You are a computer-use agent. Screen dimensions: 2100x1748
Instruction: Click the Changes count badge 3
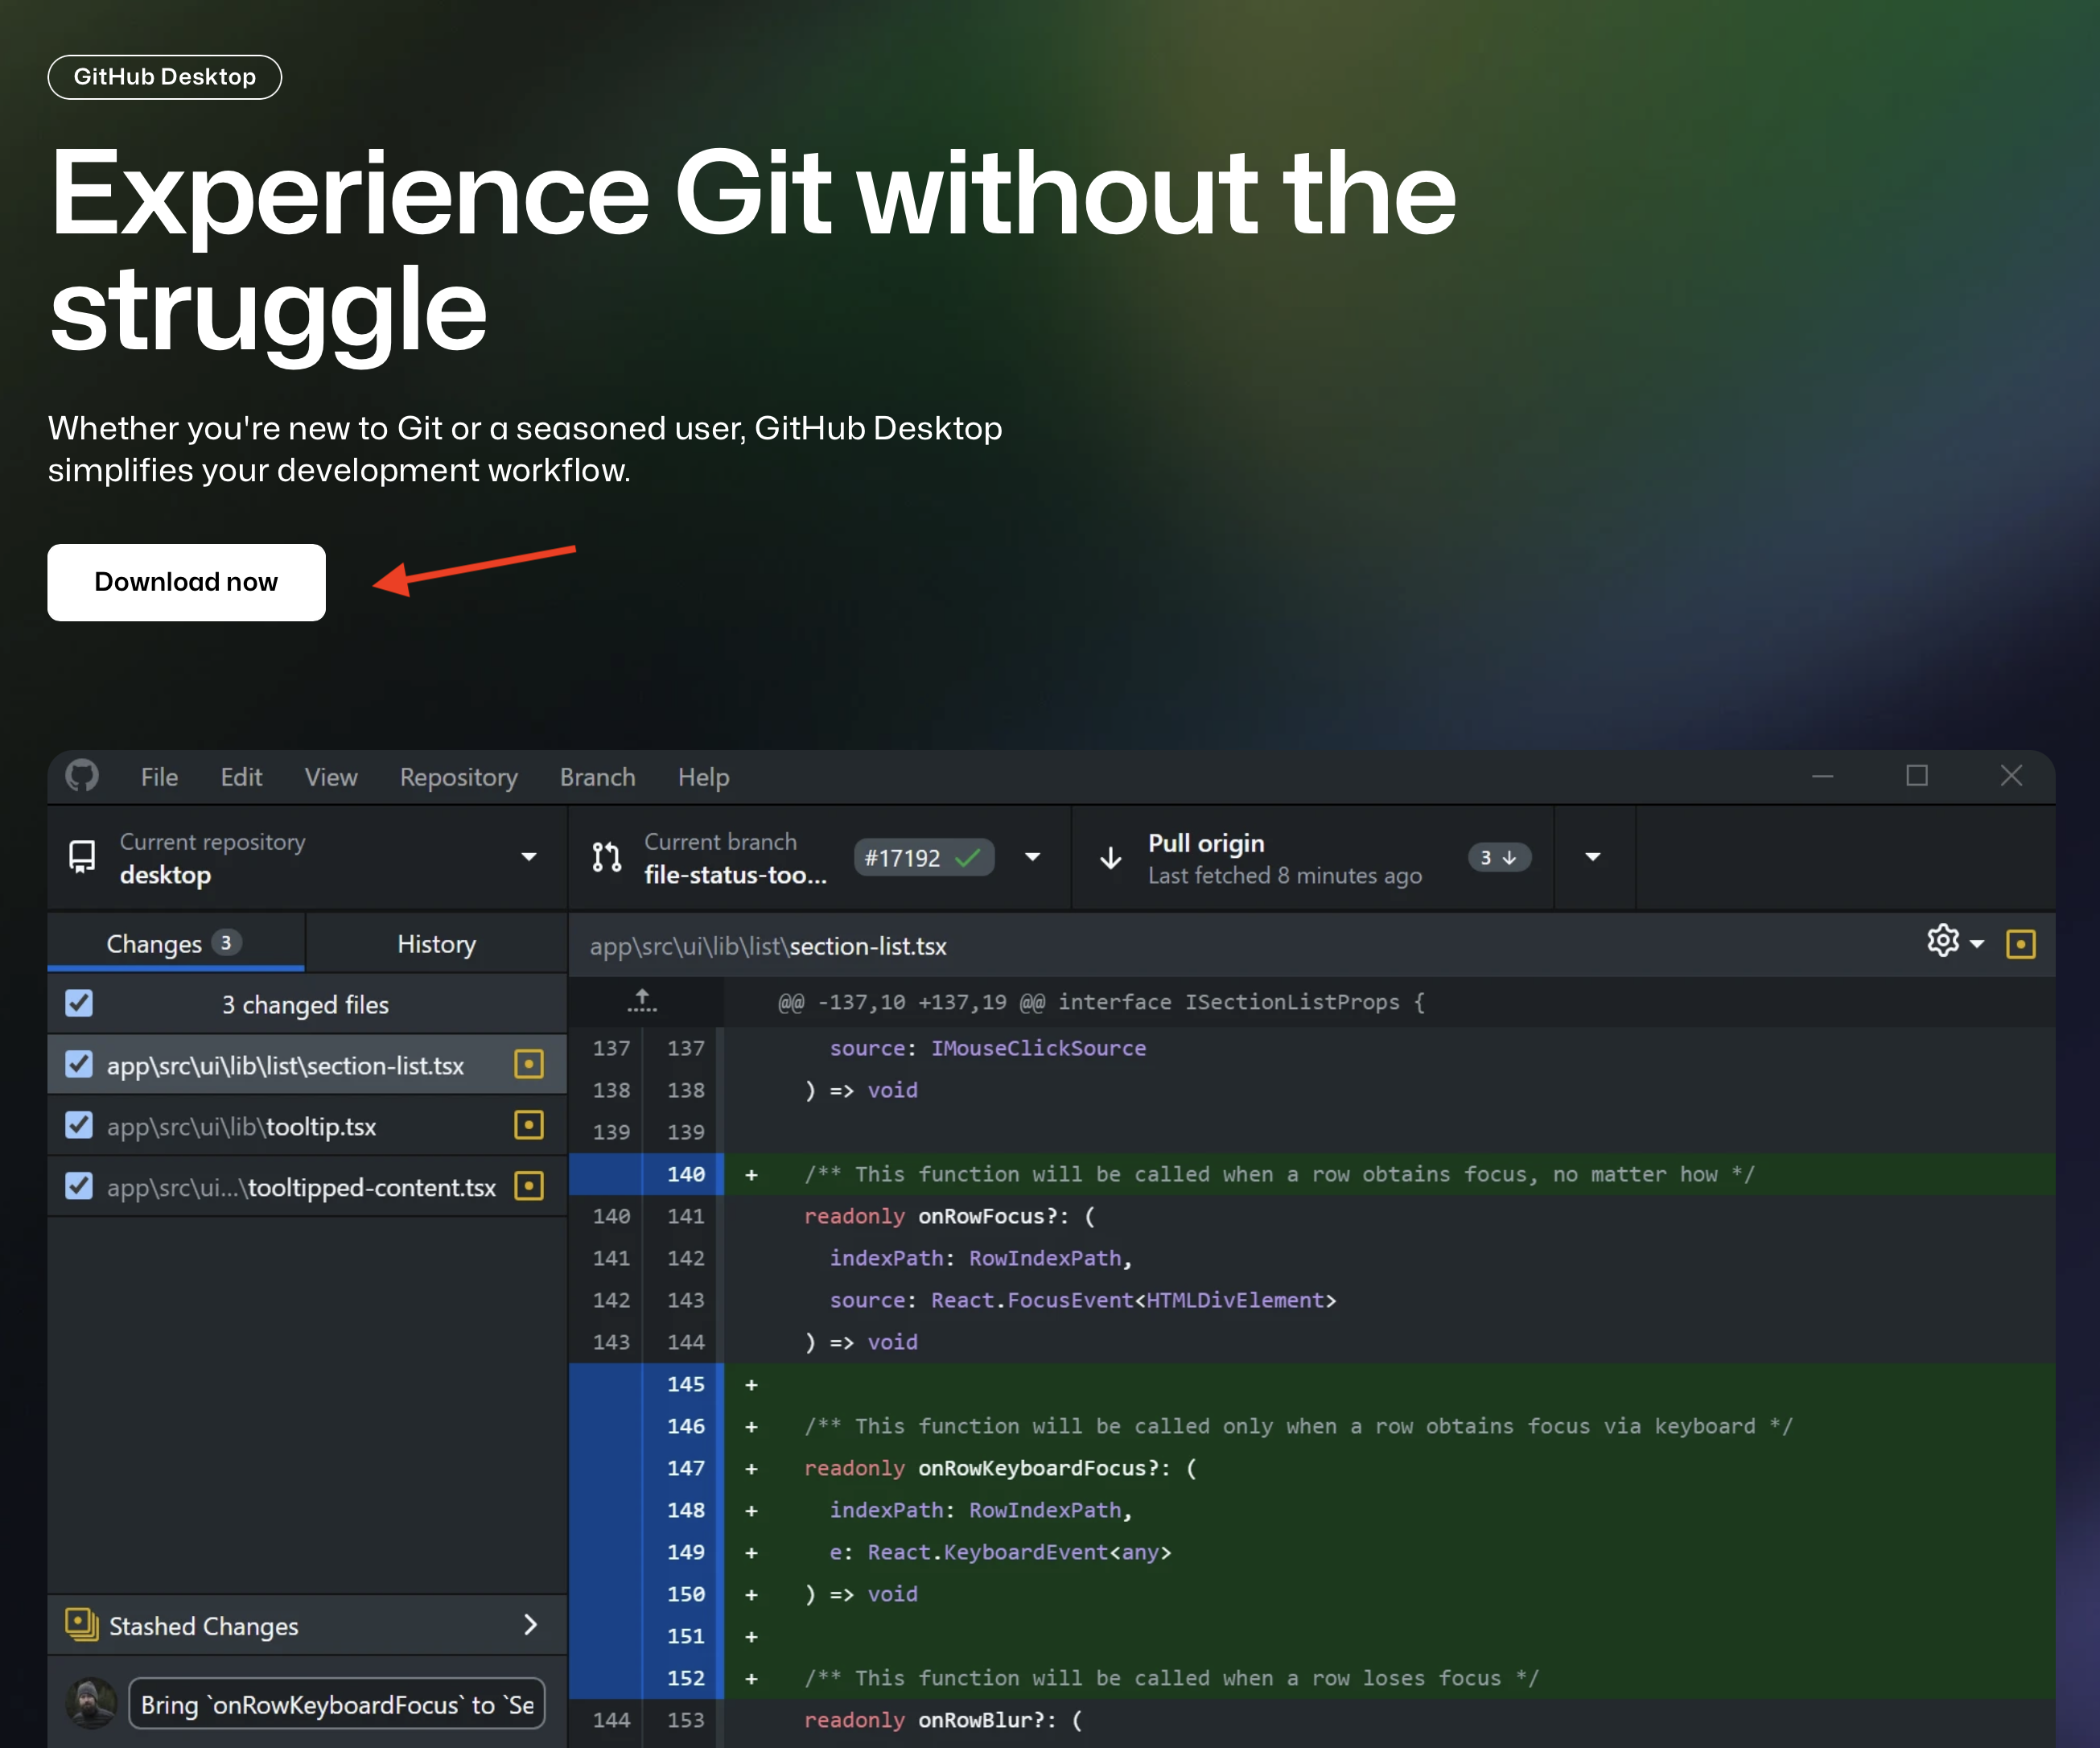pos(226,942)
